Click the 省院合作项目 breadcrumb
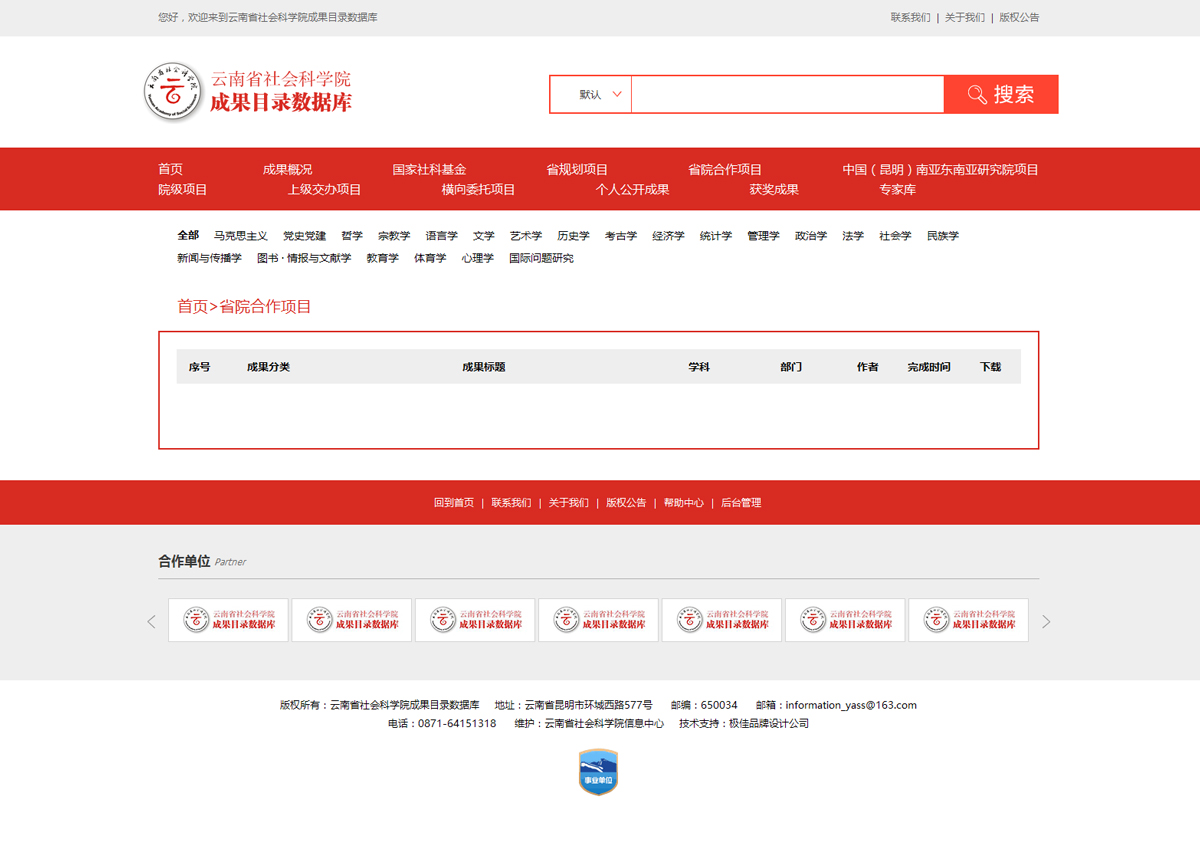1200x844 pixels. coord(265,306)
